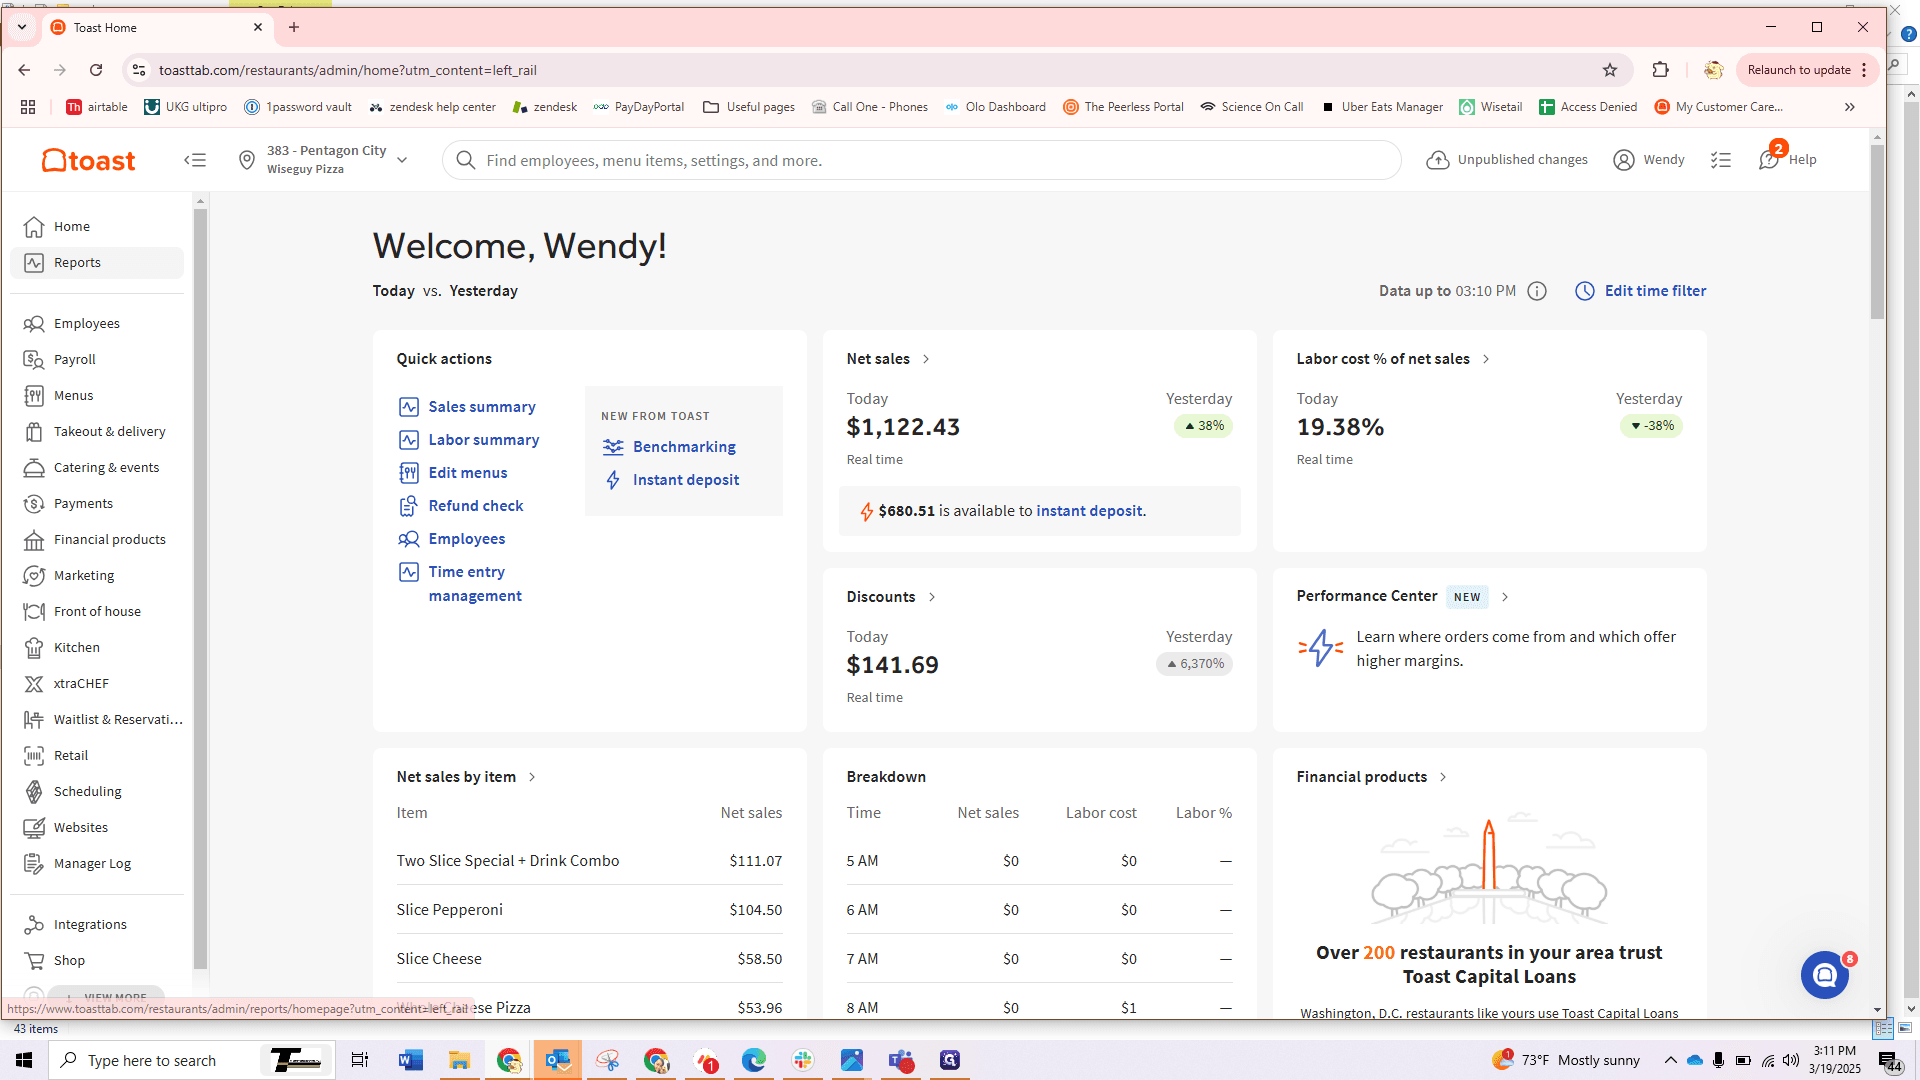Bookmark this page with the star icon
The height and width of the screenshot is (1080, 1920).
click(1610, 70)
